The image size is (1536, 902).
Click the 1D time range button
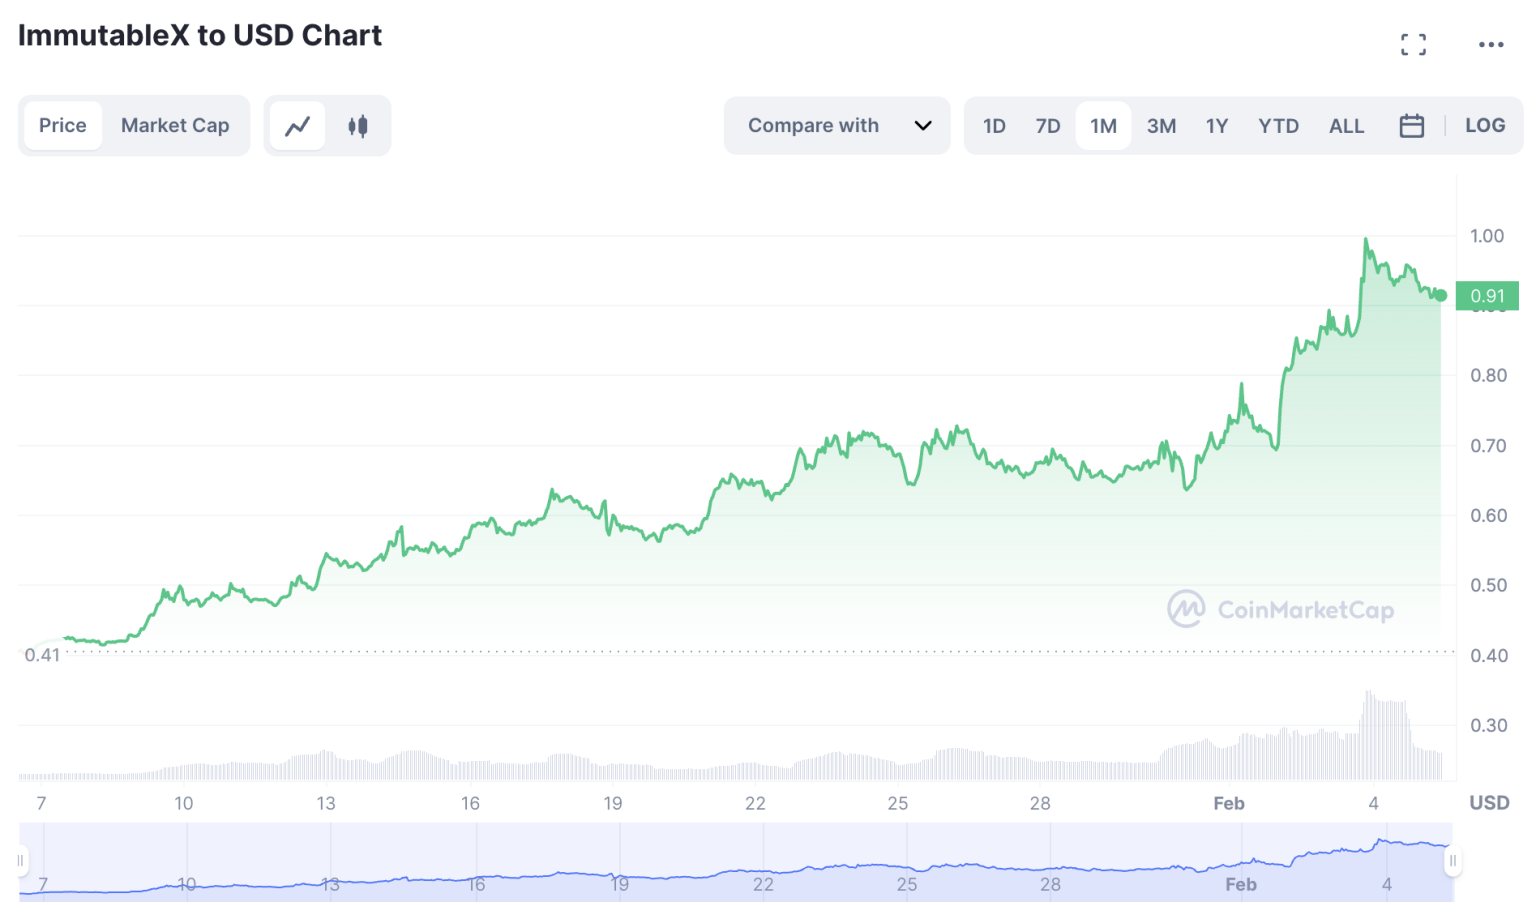click(x=994, y=125)
